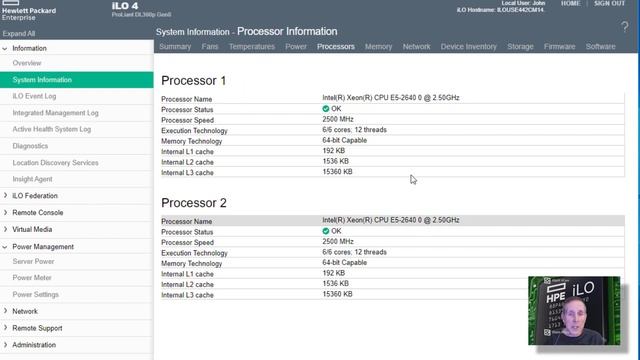Open the Firmware tab
640x360 pixels.
point(560,47)
